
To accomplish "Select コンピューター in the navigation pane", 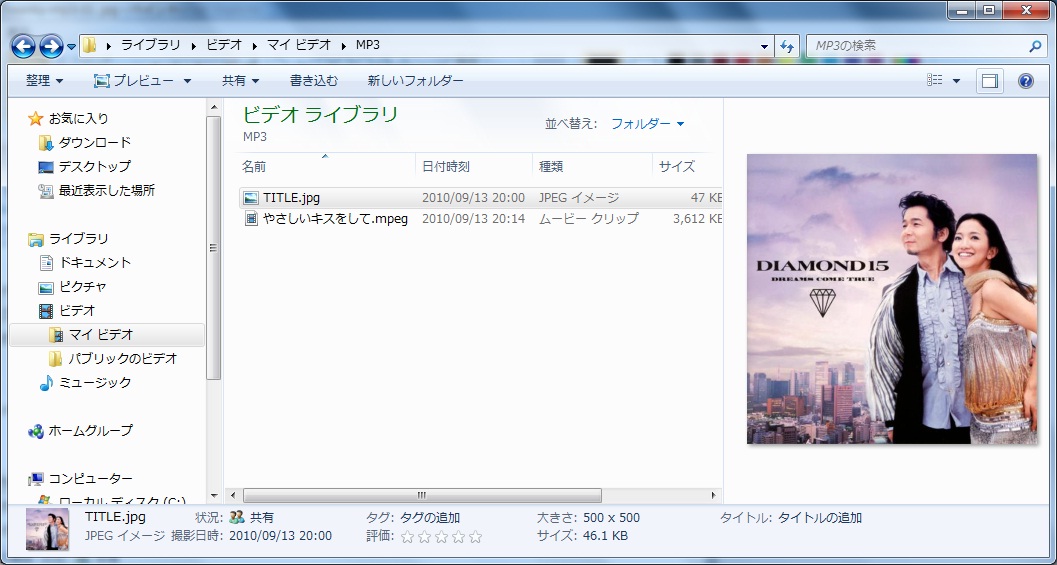I will tap(90, 479).
